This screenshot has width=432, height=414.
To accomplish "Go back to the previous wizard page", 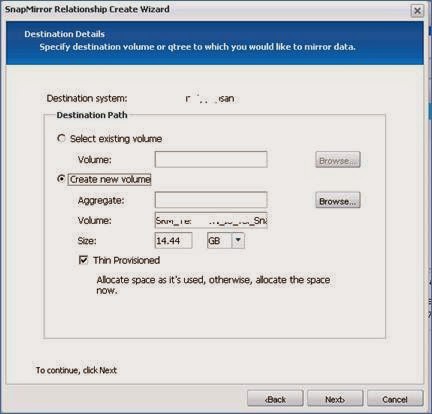I will pyautogui.click(x=275, y=399).
